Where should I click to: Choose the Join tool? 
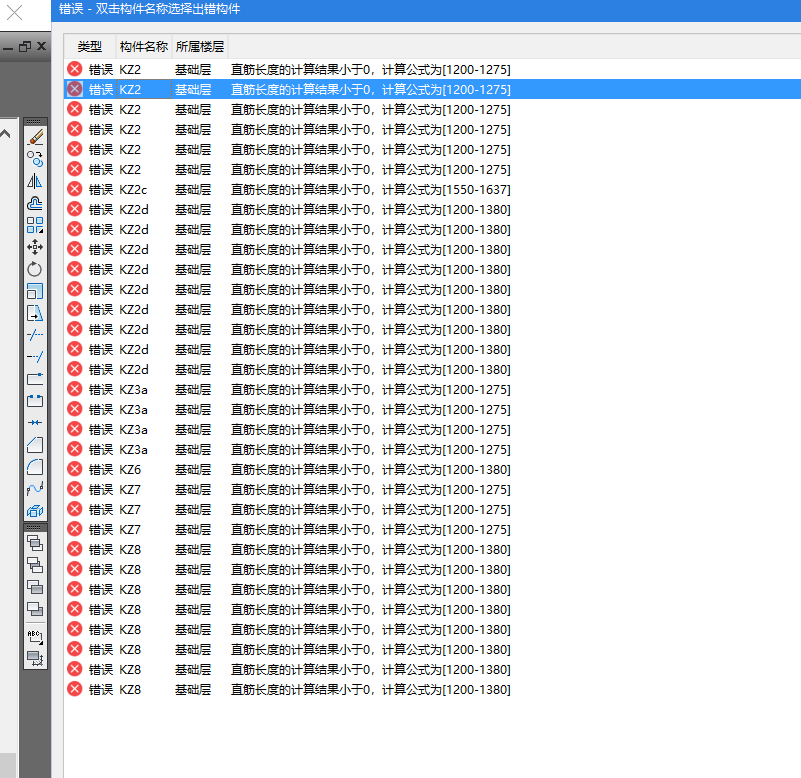coord(35,422)
